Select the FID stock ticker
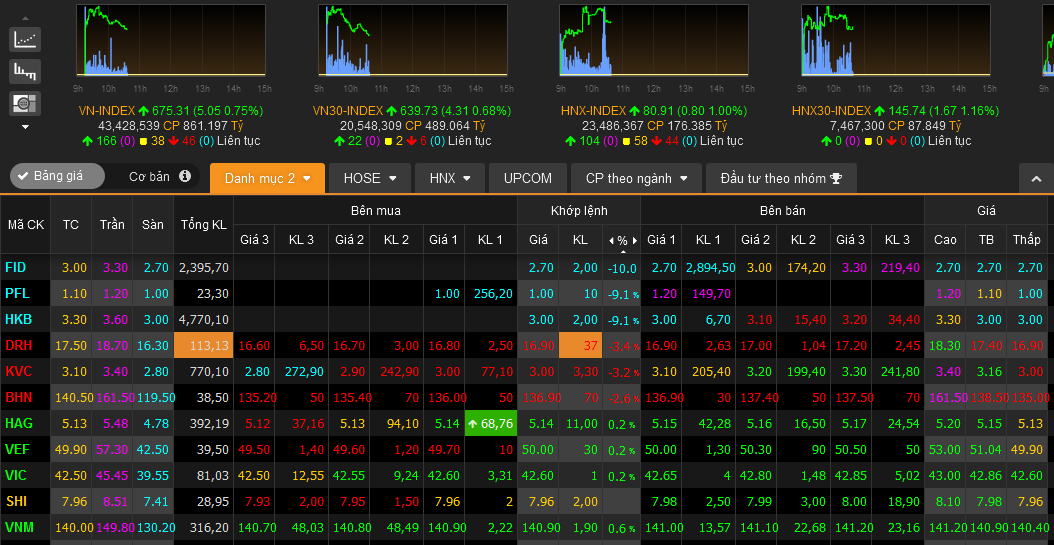The height and width of the screenshot is (545, 1054). coord(15,267)
